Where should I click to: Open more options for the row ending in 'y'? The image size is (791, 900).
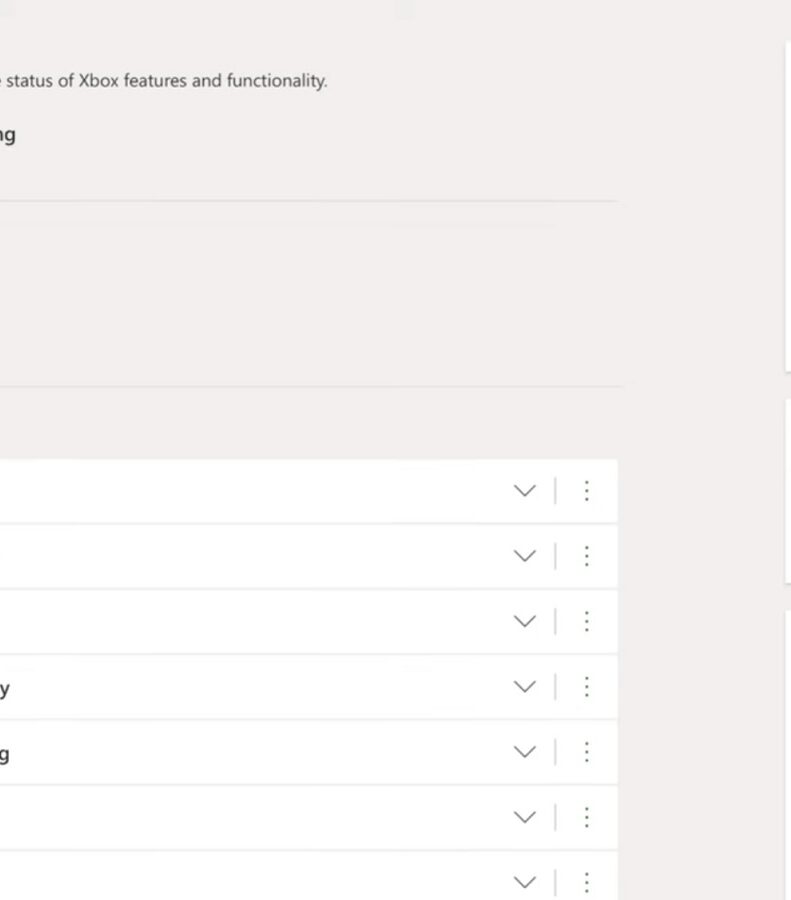click(x=586, y=687)
